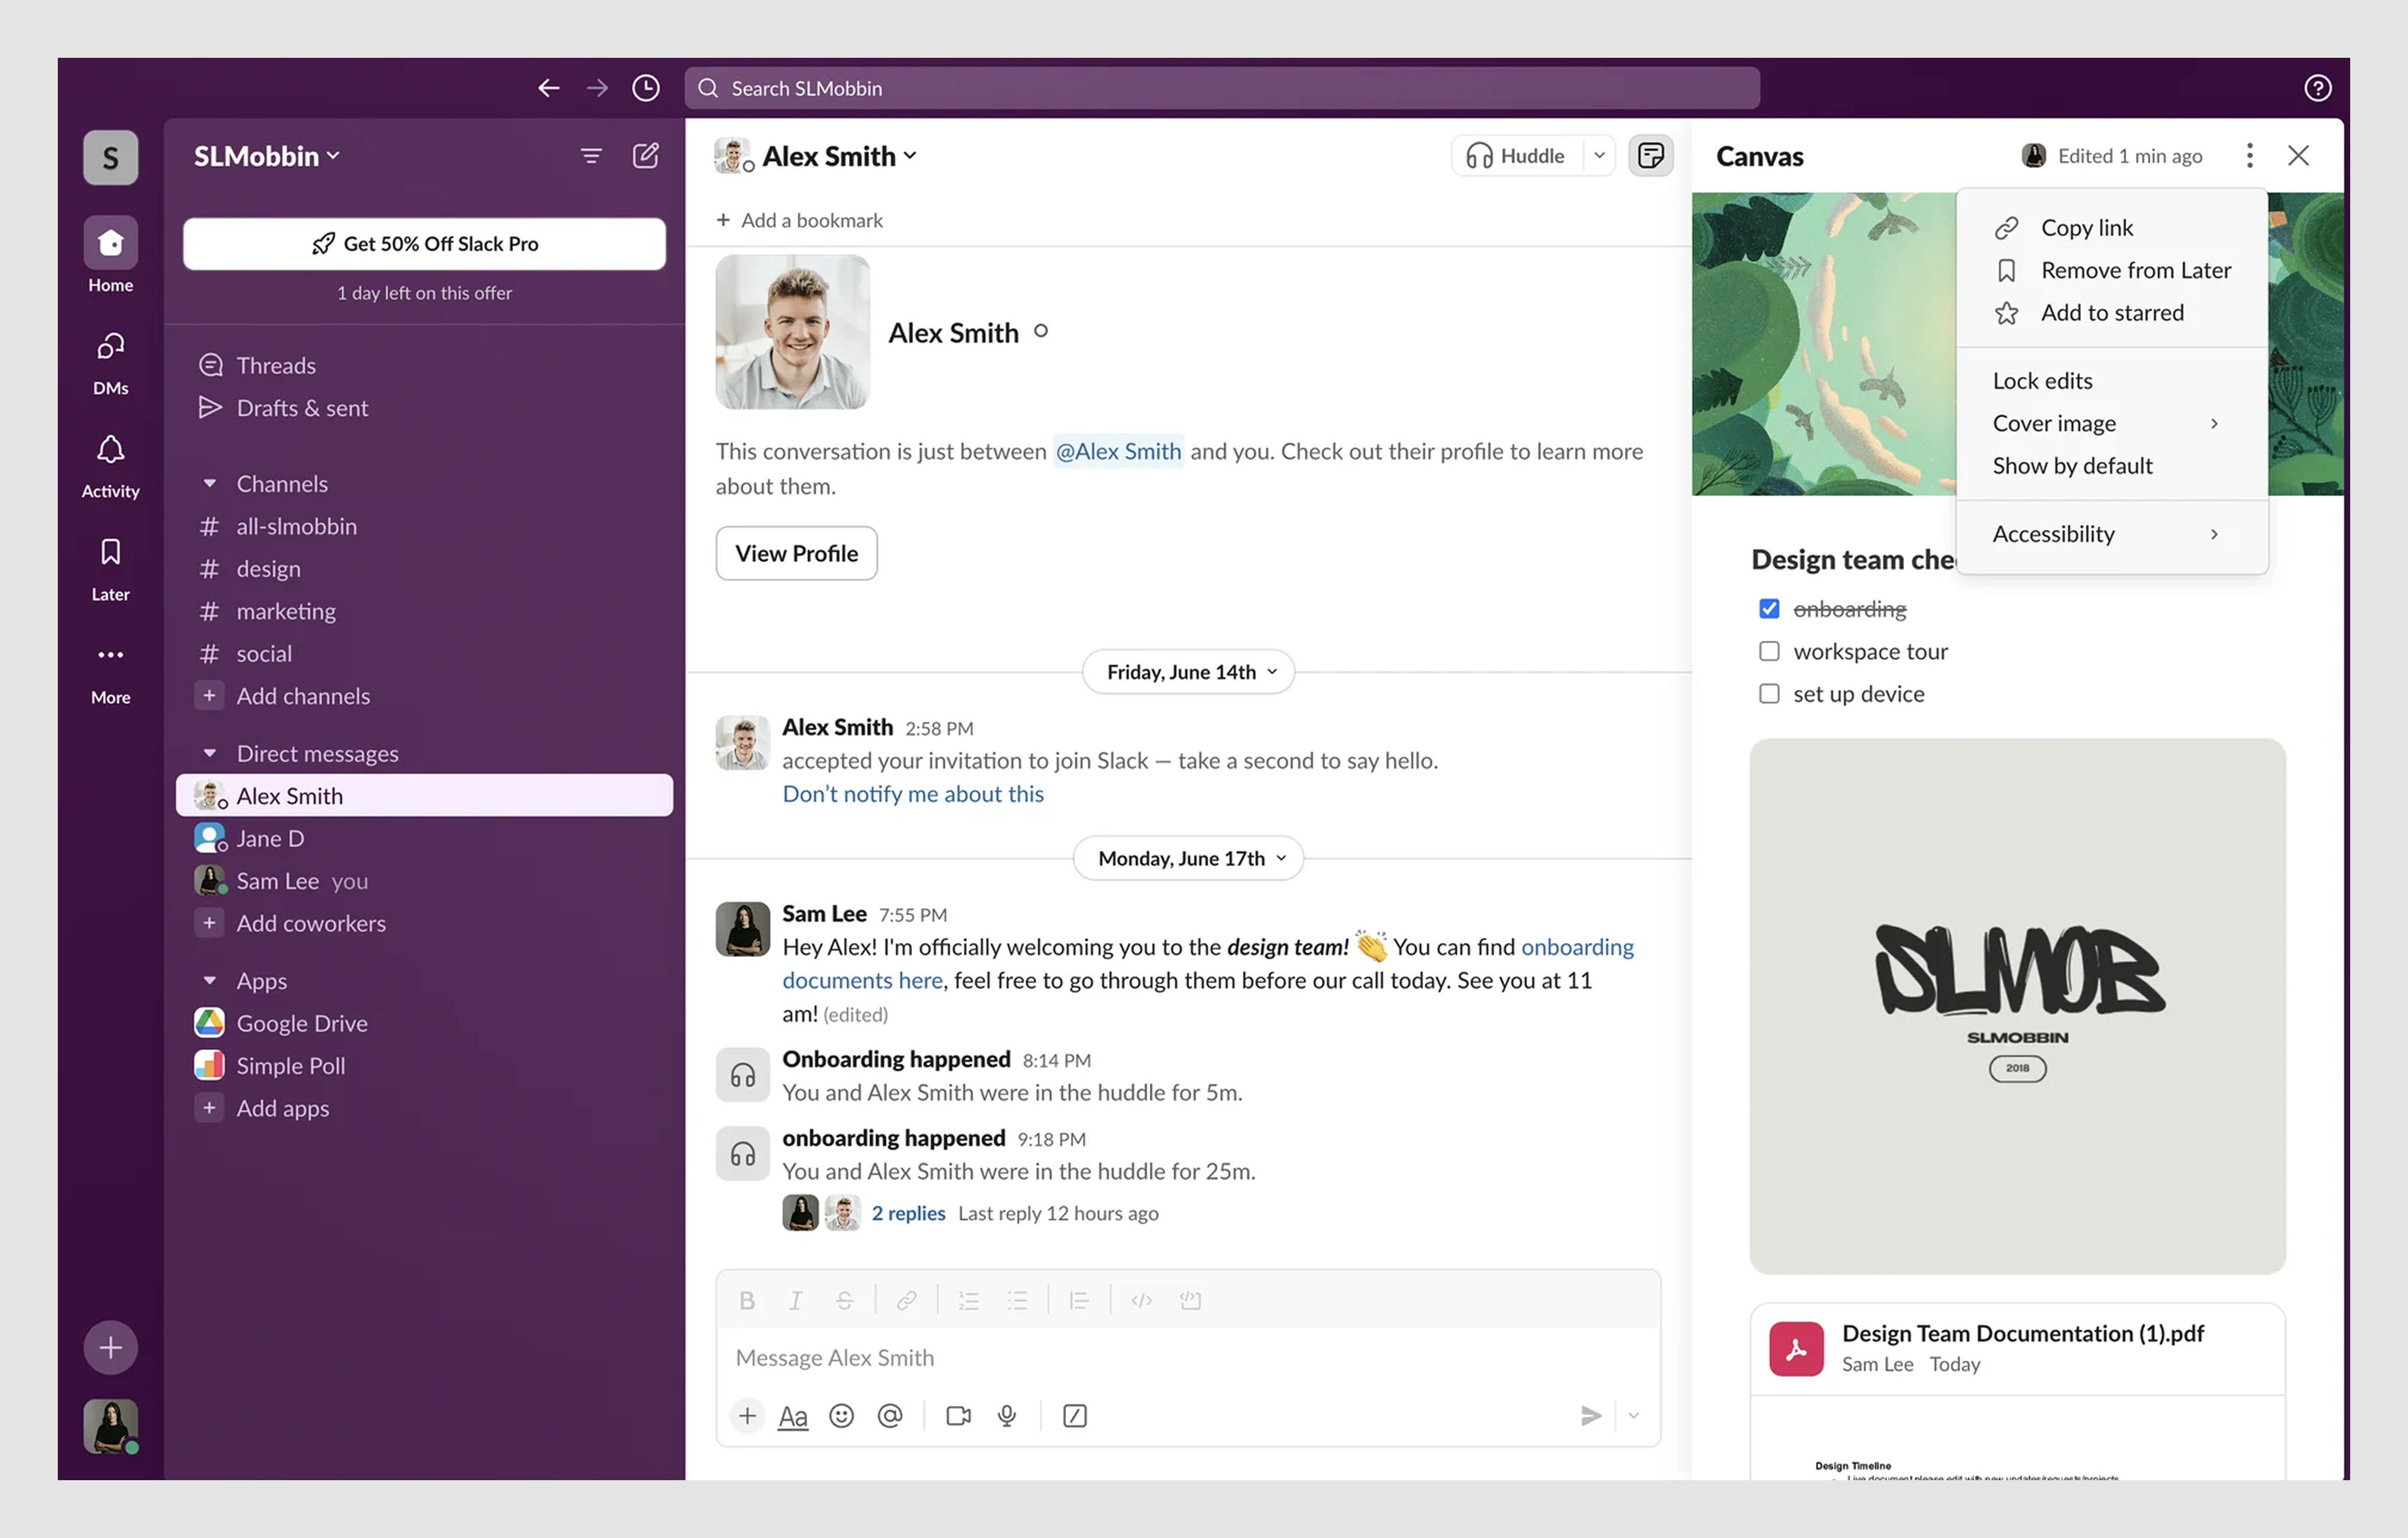The height and width of the screenshot is (1538, 2408).
Task: Record an audio clip with the microphone icon
Action: coord(1007,1415)
